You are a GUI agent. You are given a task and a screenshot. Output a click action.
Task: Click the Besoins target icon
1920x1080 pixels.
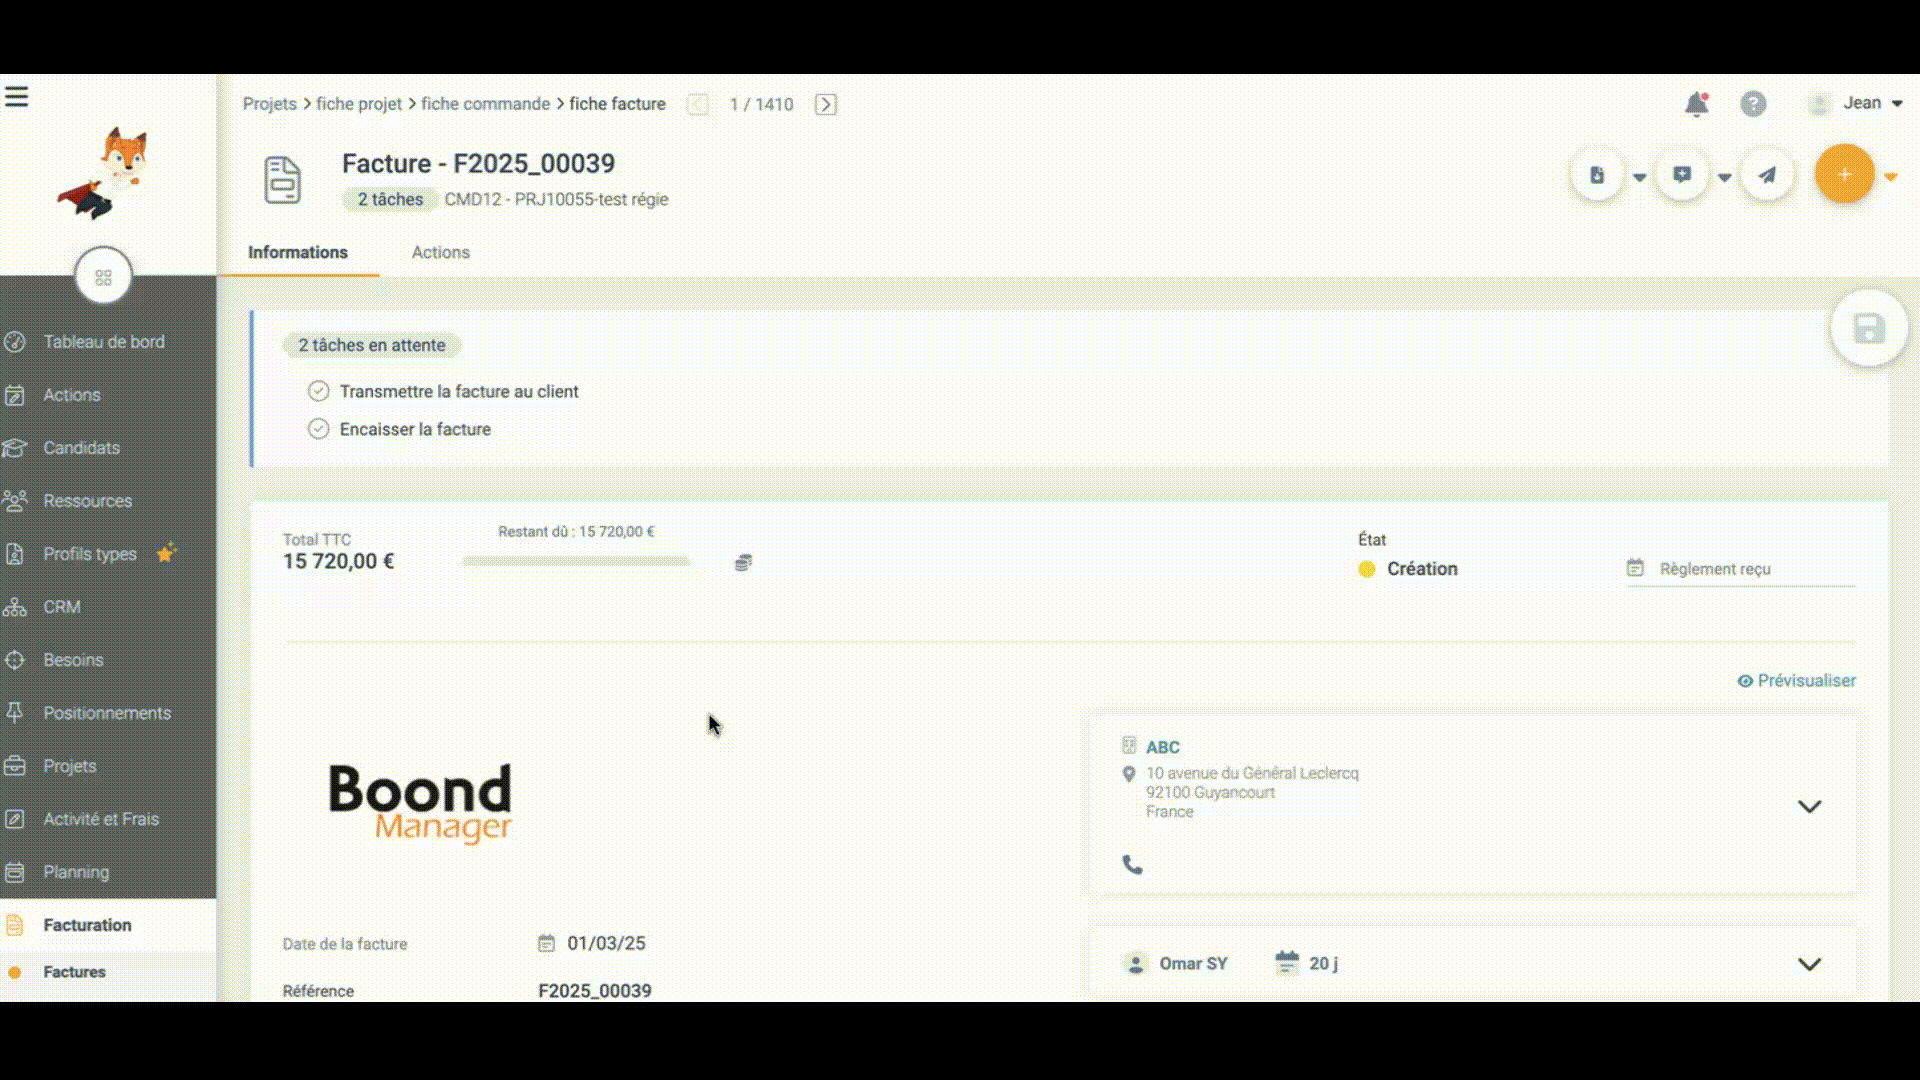tap(14, 660)
